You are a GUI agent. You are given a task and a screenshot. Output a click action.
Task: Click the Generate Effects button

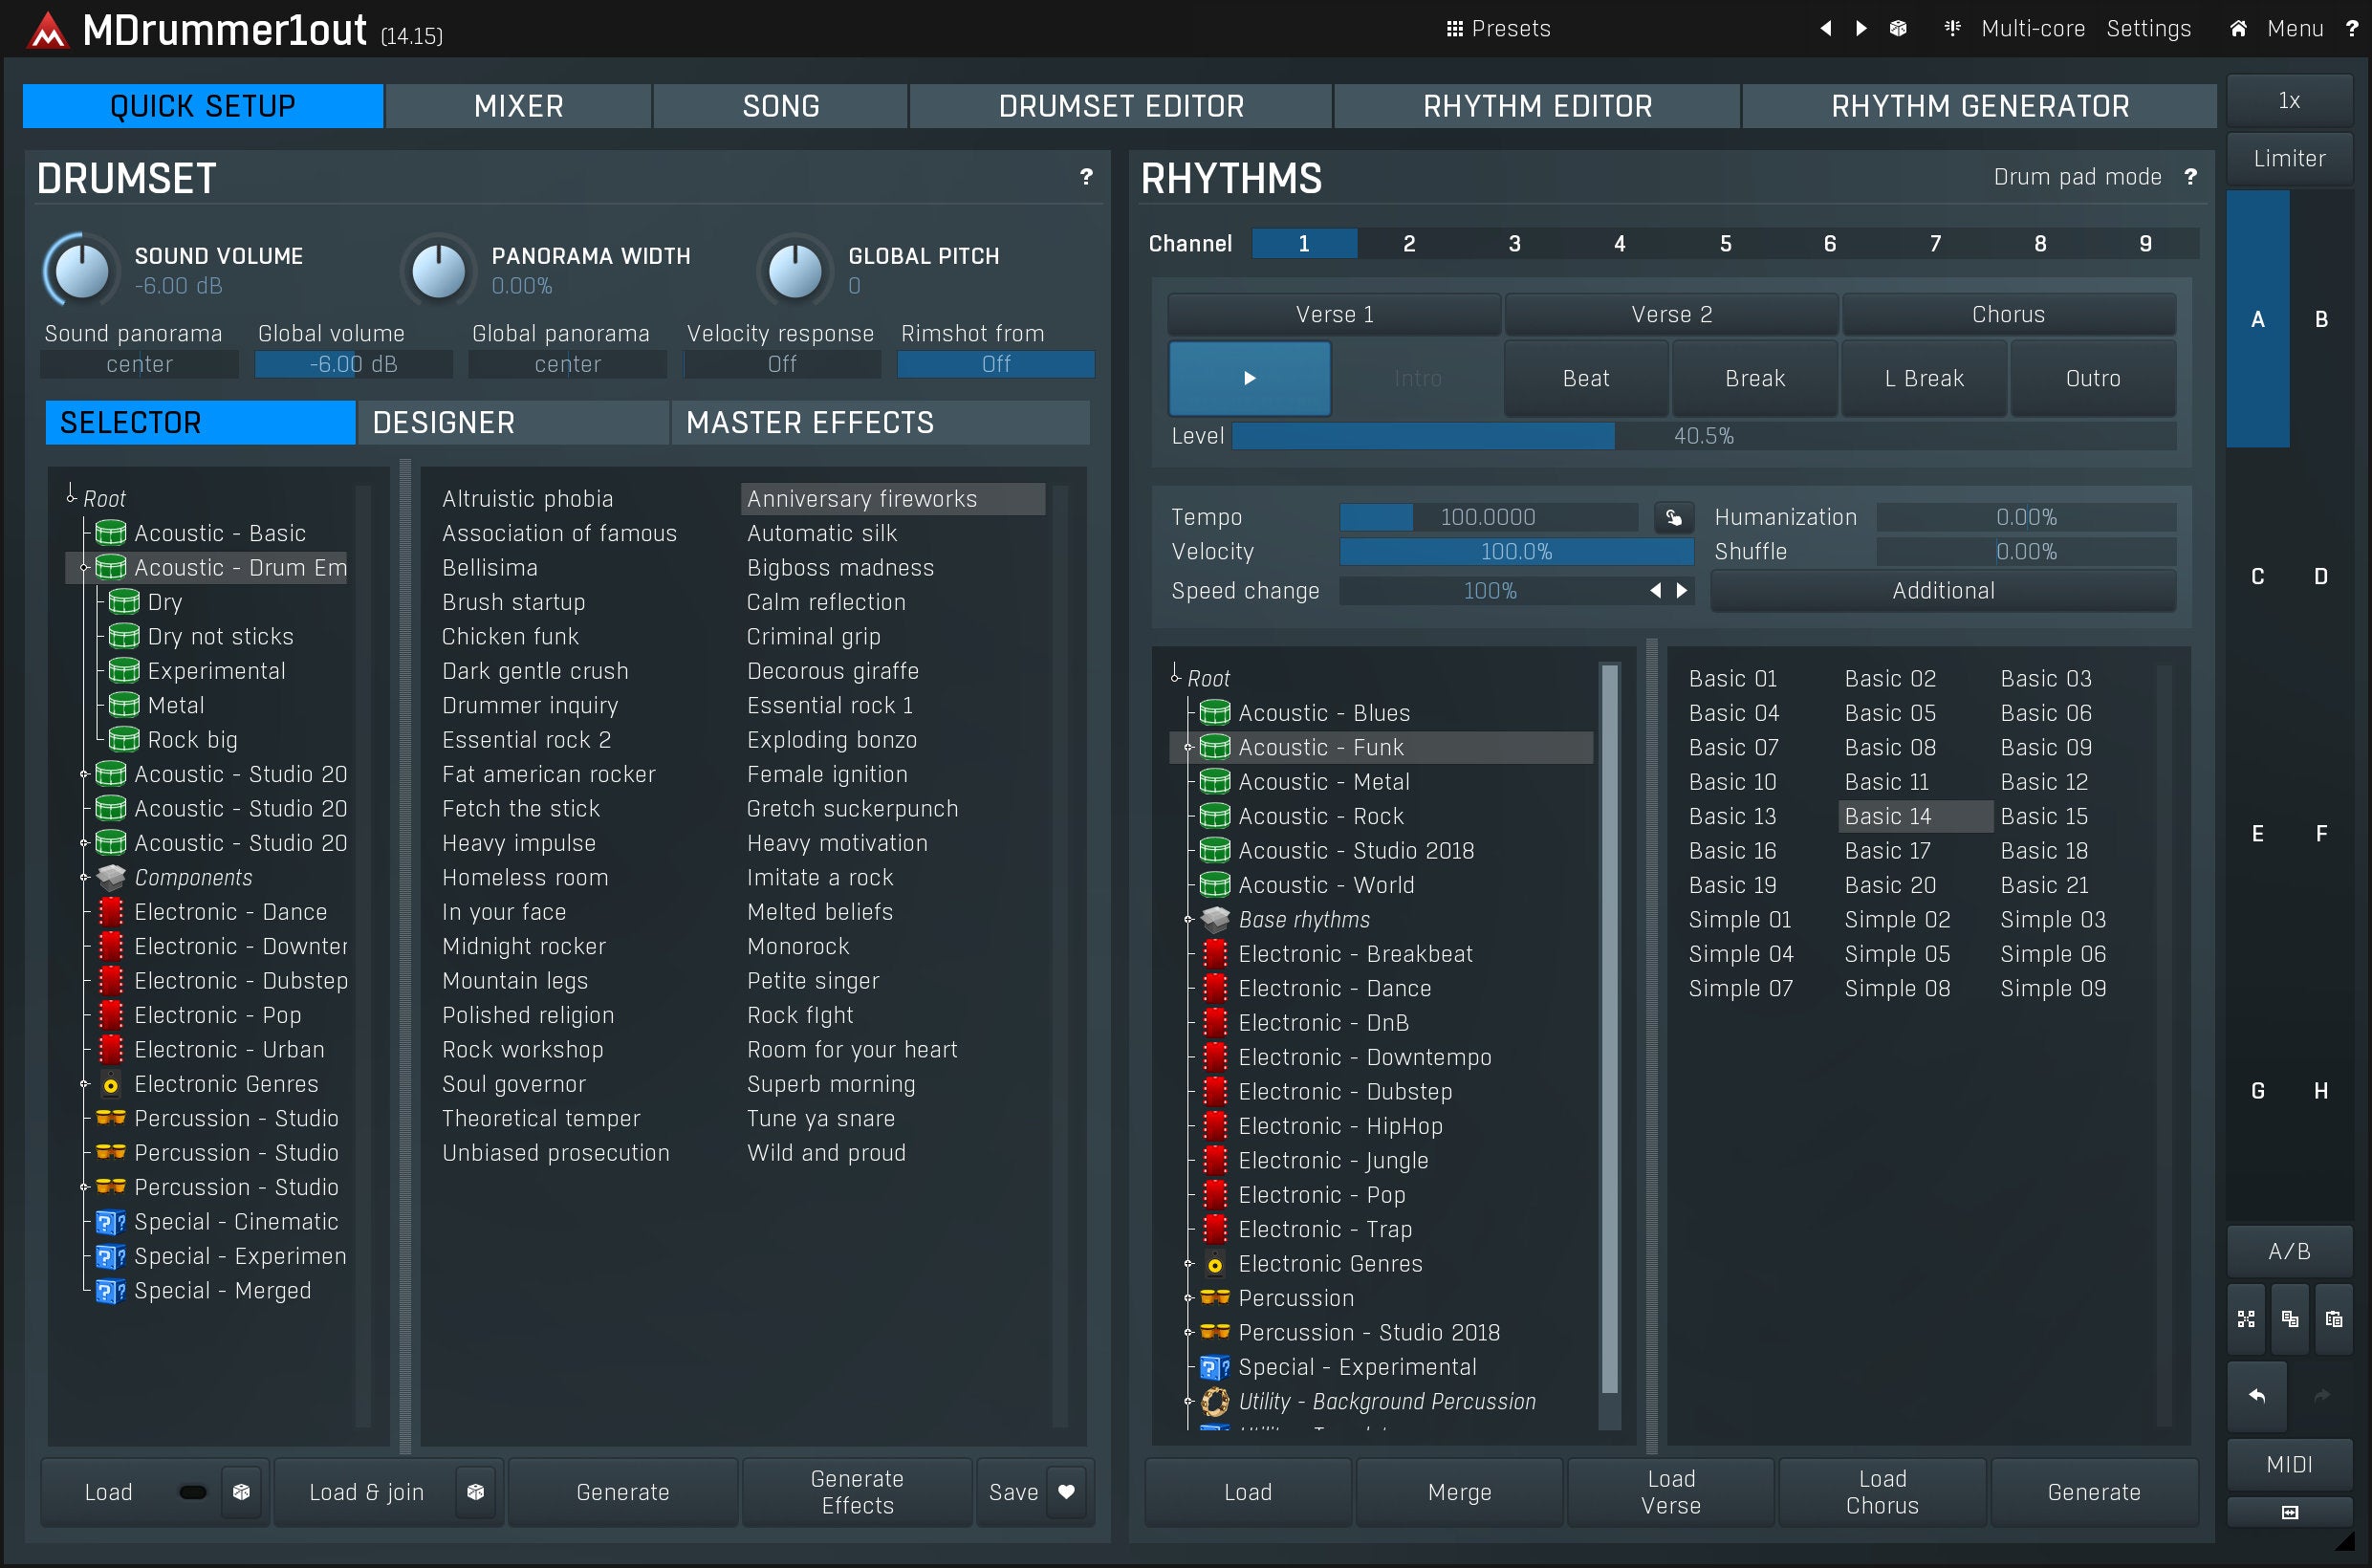856,1491
